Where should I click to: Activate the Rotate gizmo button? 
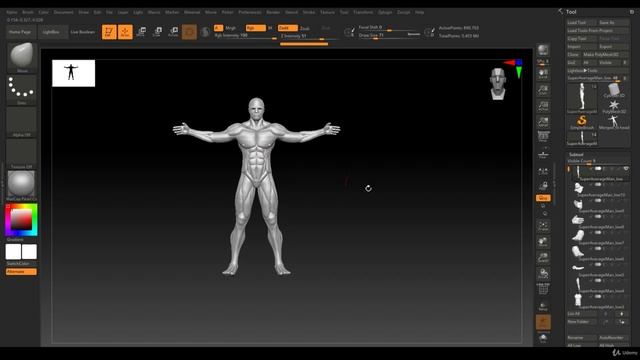click(173, 31)
